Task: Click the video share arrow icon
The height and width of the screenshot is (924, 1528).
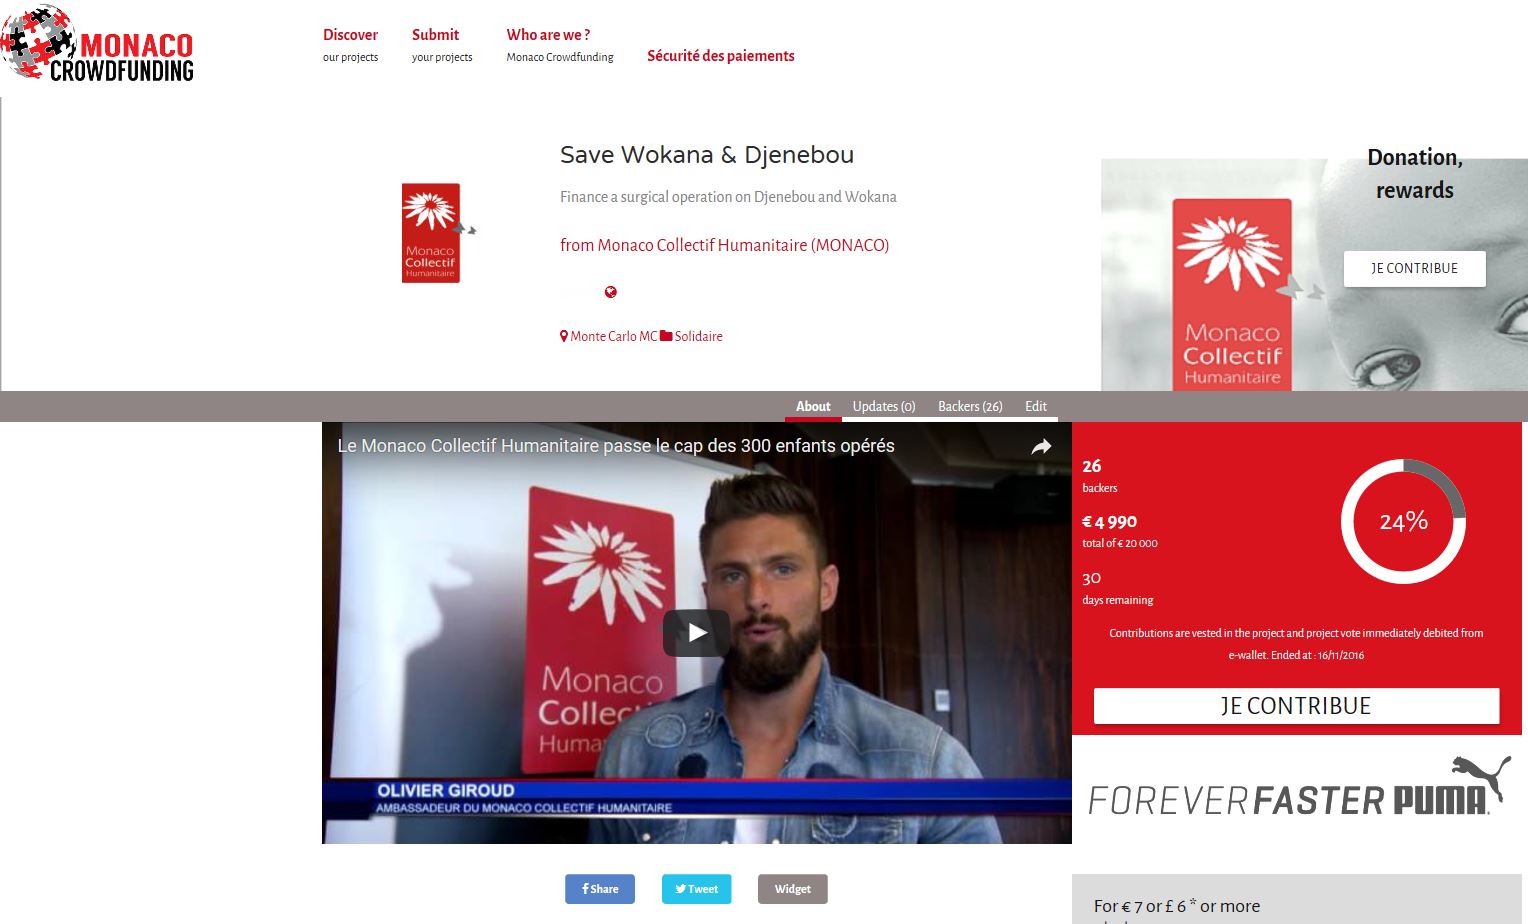Action: [x=1041, y=447]
